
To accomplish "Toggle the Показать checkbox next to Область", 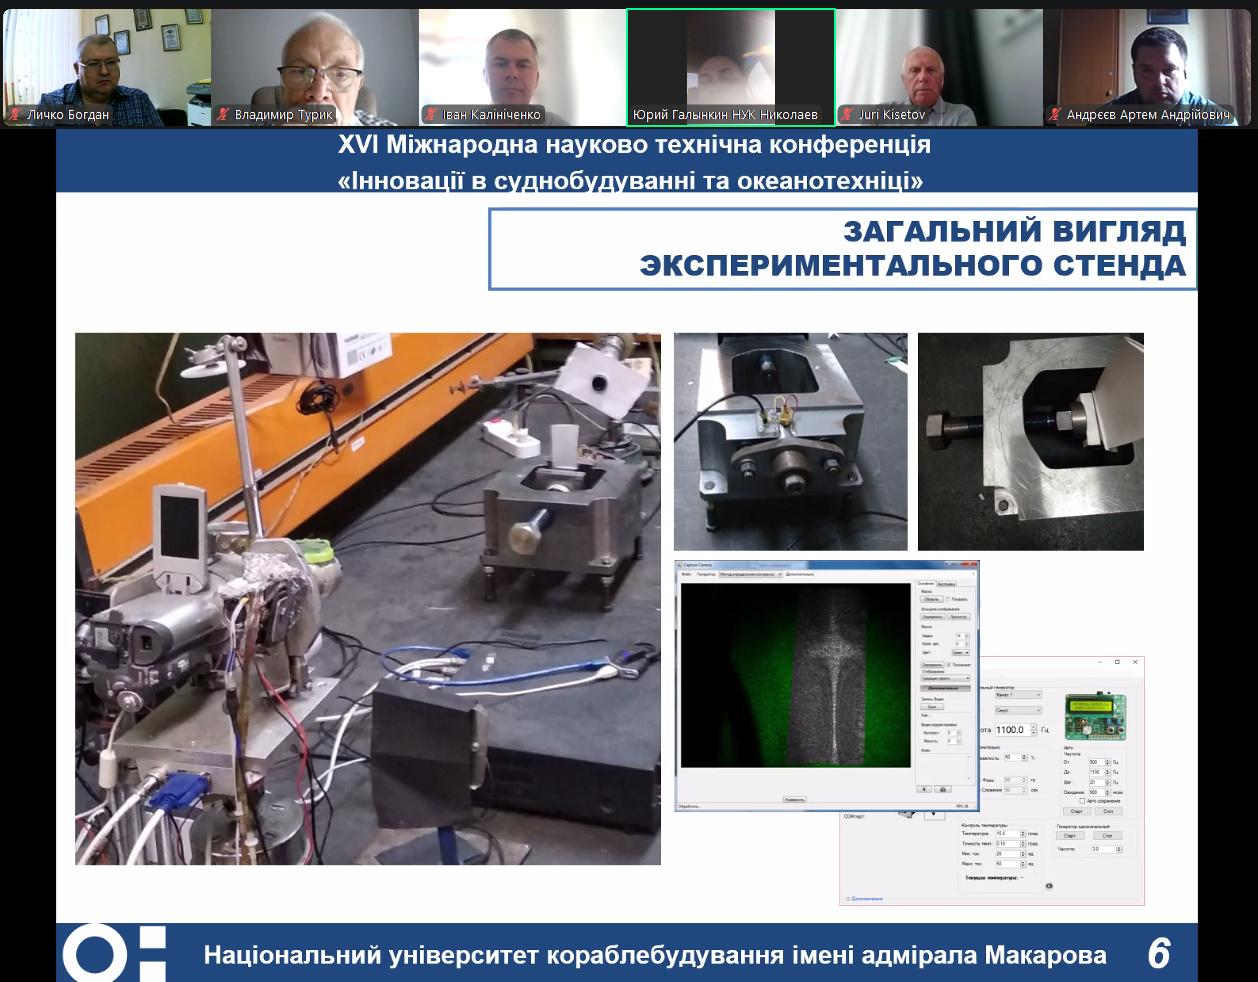I will [948, 599].
